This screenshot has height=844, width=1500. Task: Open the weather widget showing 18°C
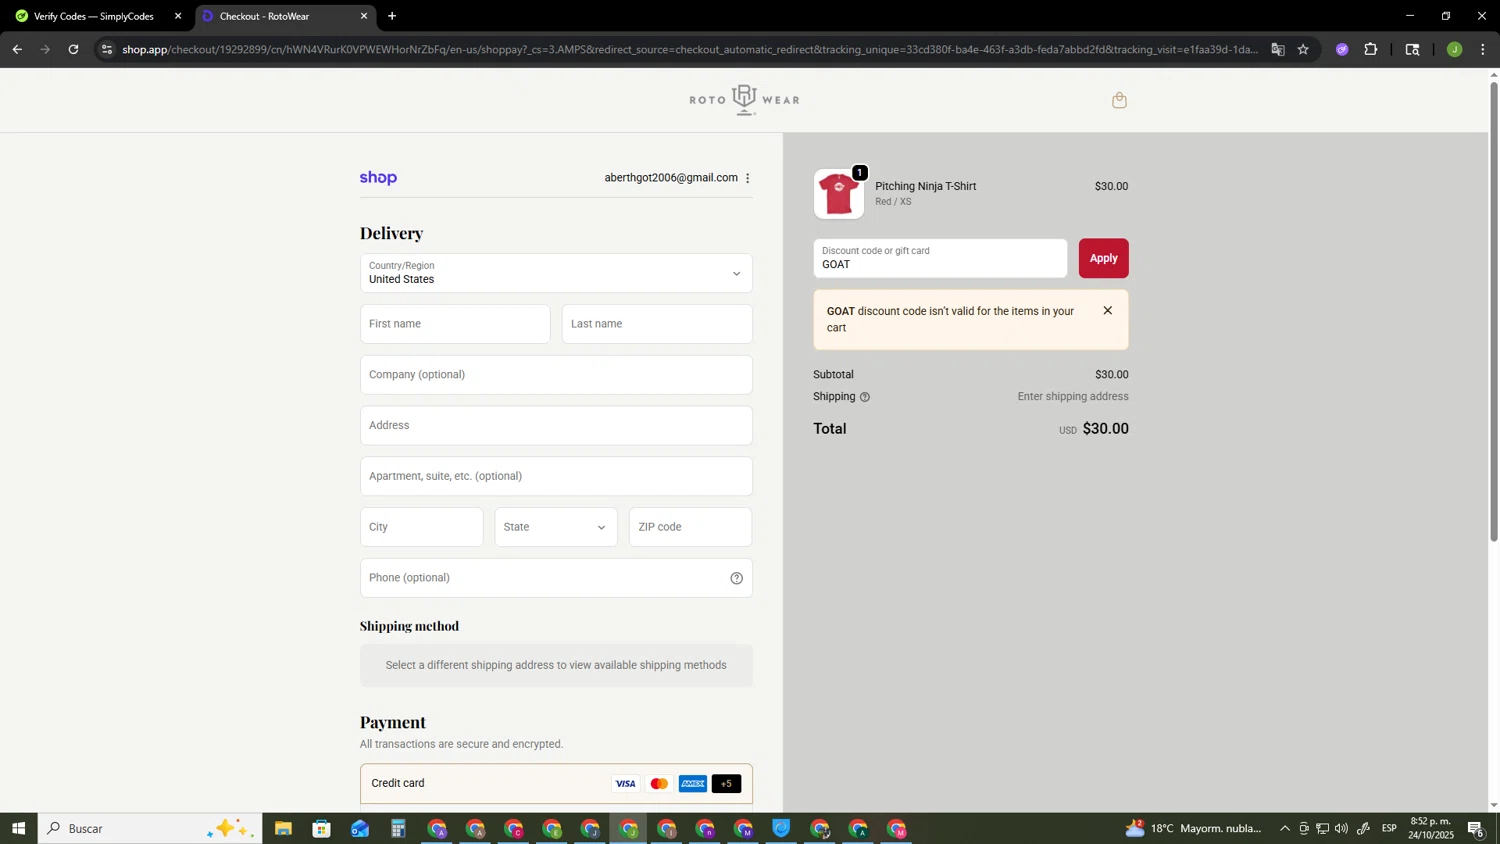pos(1195,829)
